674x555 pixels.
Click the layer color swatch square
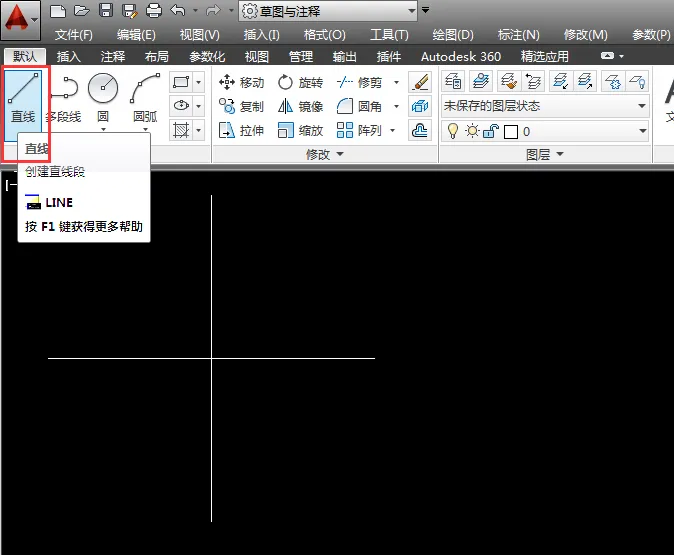[511, 132]
